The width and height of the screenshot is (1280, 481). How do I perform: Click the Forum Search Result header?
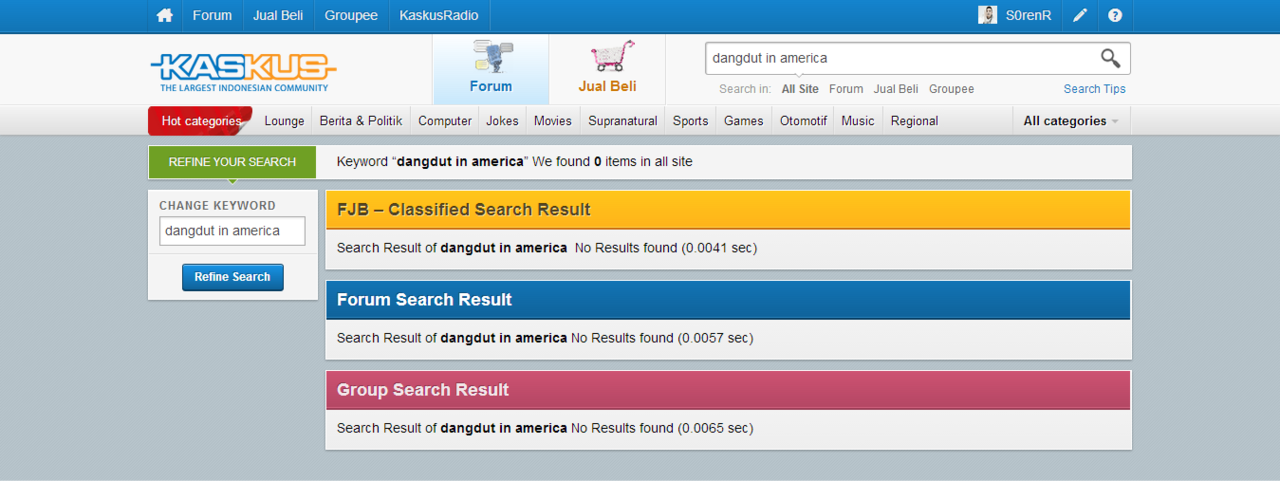point(728,300)
